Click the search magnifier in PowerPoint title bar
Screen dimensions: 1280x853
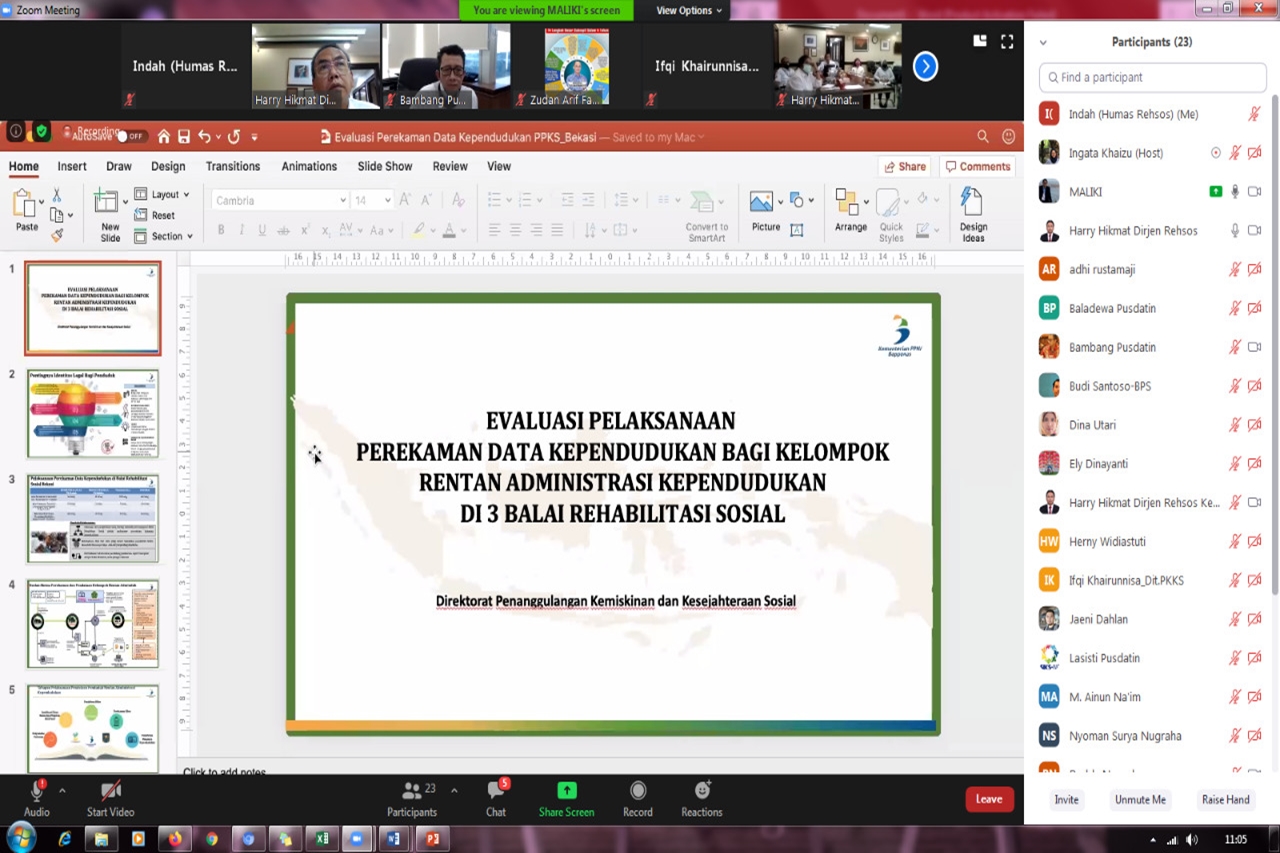click(x=983, y=137)
